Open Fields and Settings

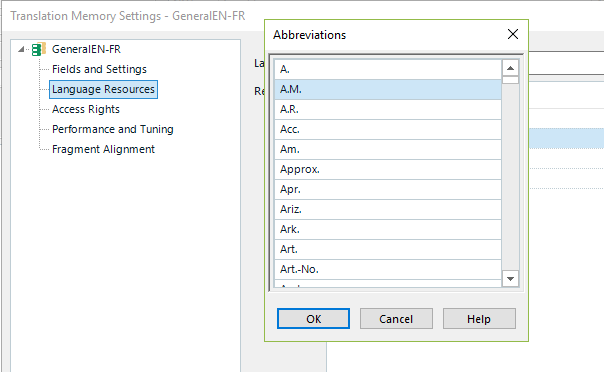pyautogui.click(x=99, y=69)
